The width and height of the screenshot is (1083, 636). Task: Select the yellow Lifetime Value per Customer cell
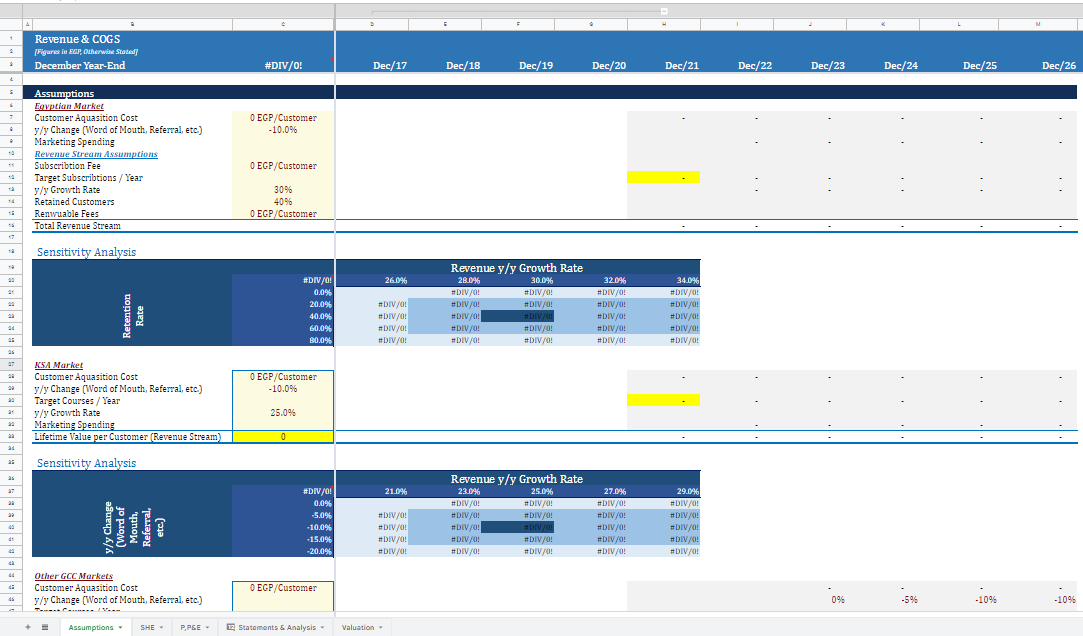pyautogui.click(x=283, y=436)
